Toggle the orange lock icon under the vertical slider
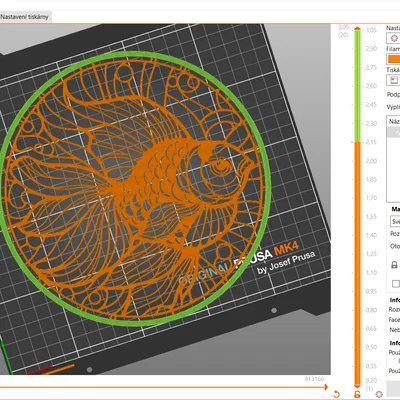 pos(357,394)
